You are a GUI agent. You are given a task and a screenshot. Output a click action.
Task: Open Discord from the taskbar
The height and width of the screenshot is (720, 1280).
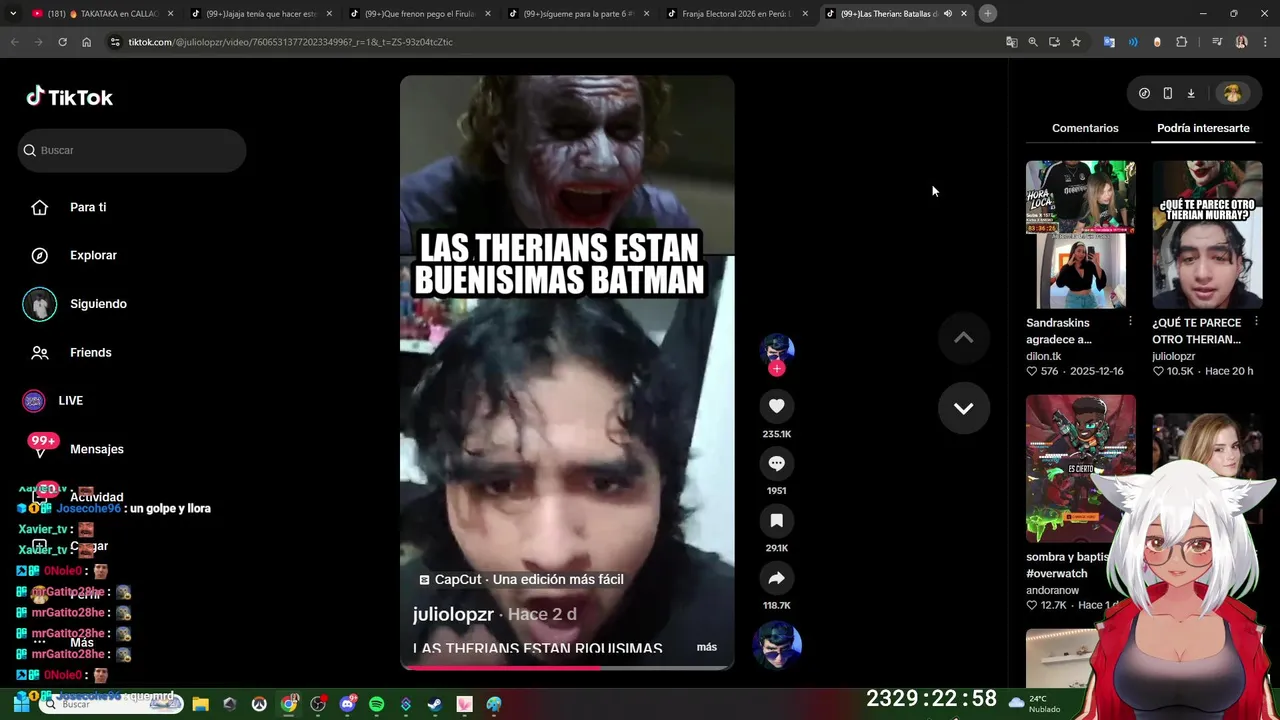[347, 704]
